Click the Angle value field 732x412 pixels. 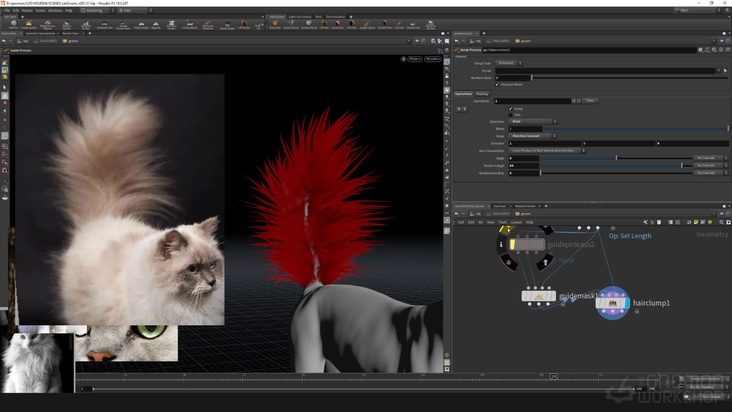coord(523,158)
